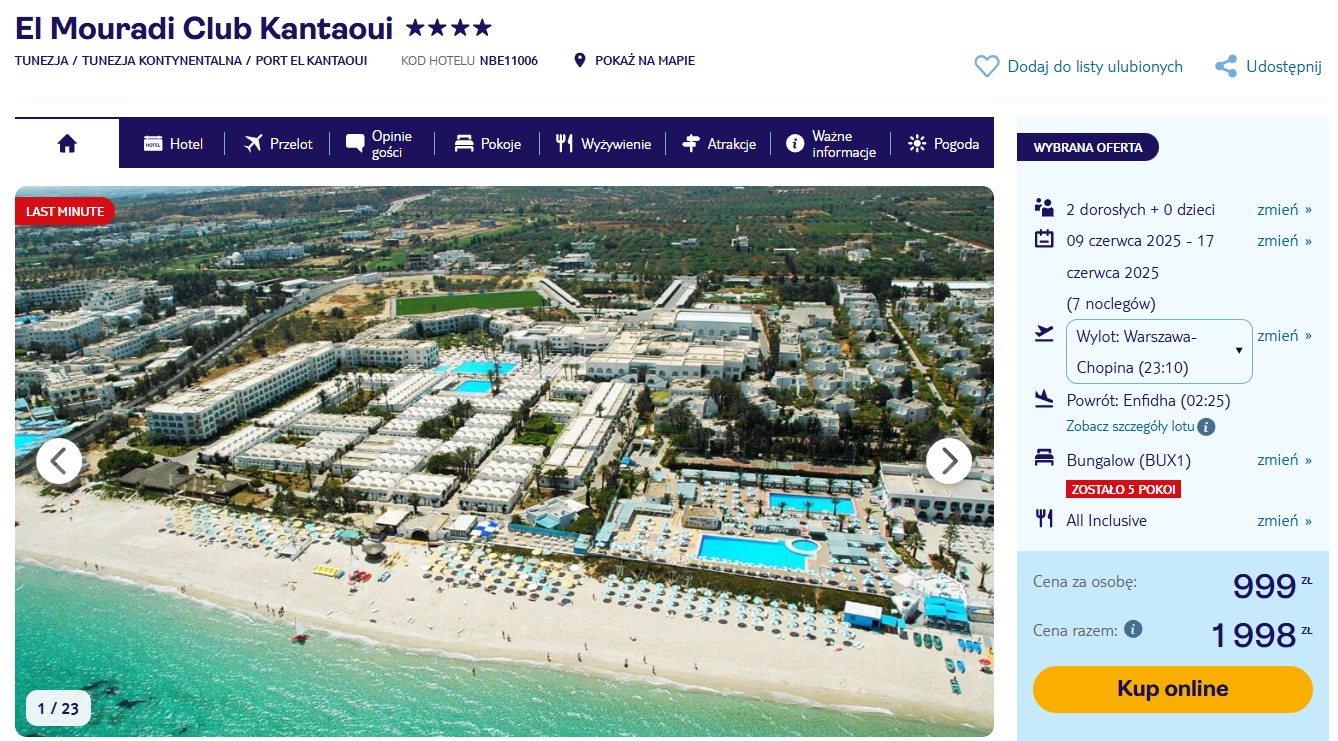This screenshot has height=741, width=1338.
Task: Click info icon beside flight details
Action: coord(1207,427)
